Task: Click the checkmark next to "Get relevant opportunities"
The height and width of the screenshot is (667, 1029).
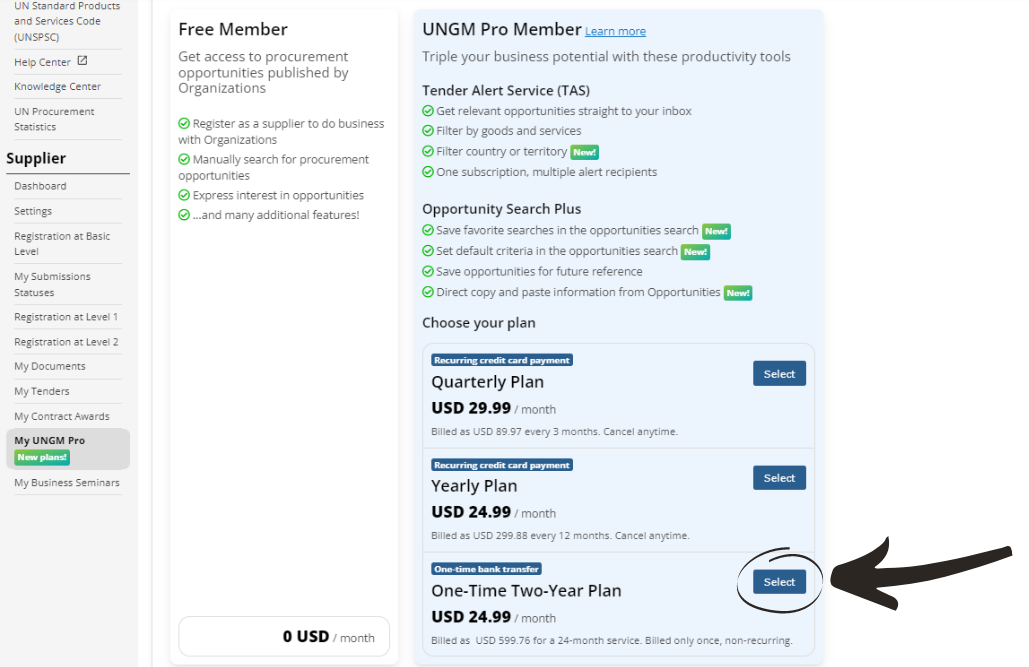Action: coord(428,112)
